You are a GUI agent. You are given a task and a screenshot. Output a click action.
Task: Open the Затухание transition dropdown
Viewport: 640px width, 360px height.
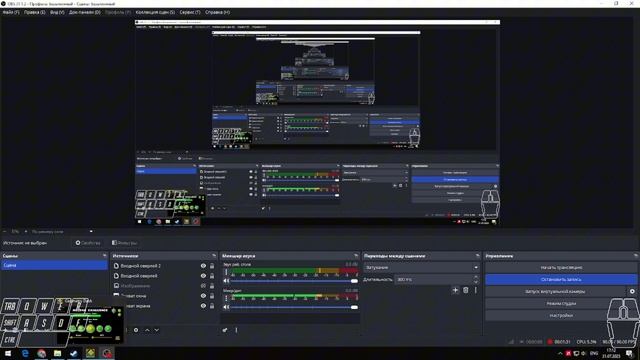(x=422, y=267)
